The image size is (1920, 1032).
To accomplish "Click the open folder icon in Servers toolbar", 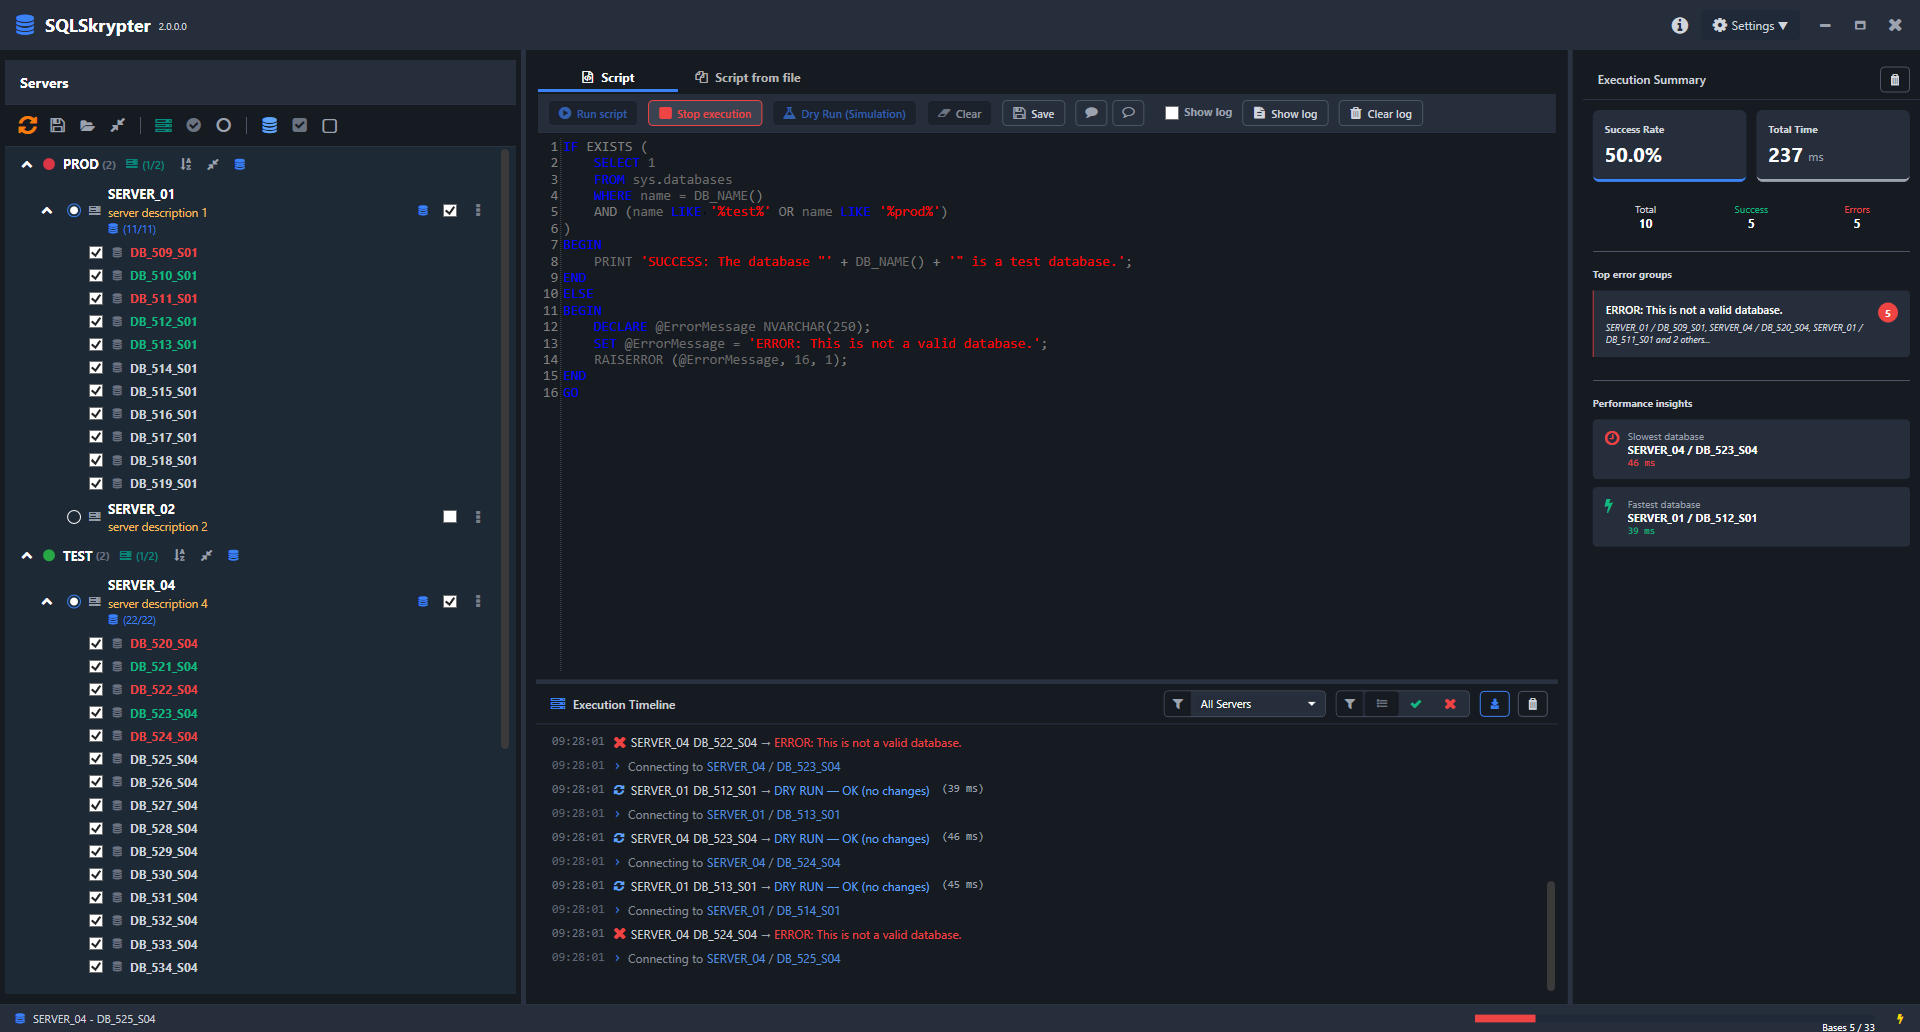I will click(88, 125).
